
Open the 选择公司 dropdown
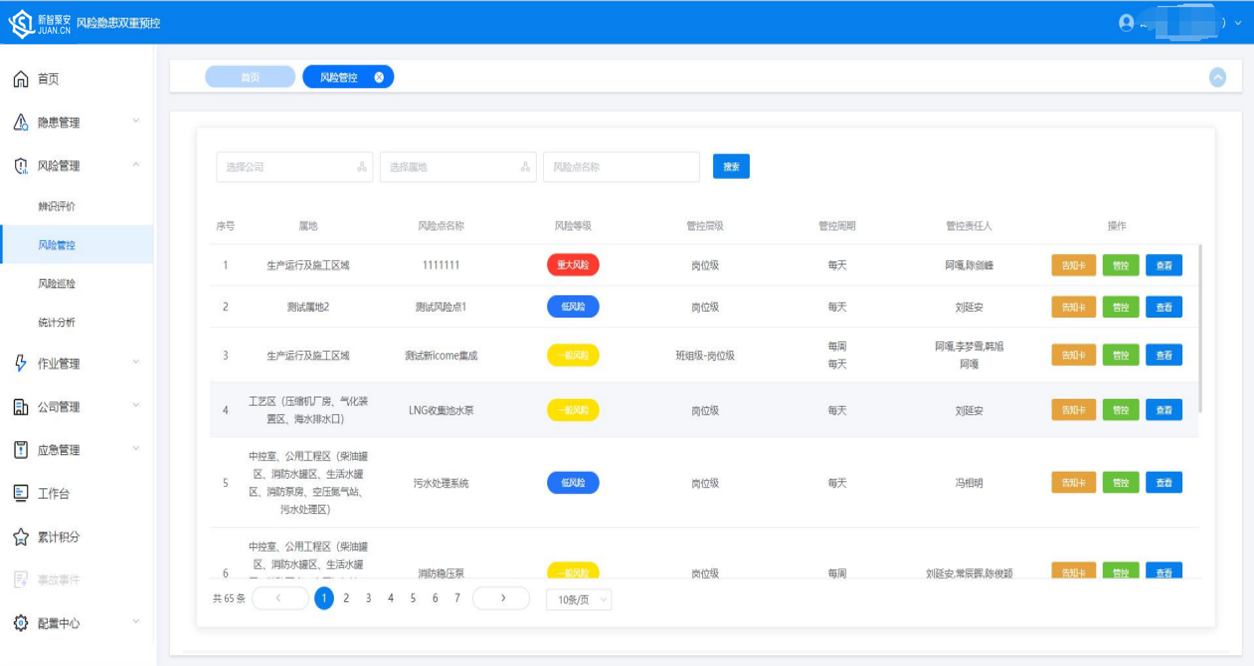click(294, 167)
